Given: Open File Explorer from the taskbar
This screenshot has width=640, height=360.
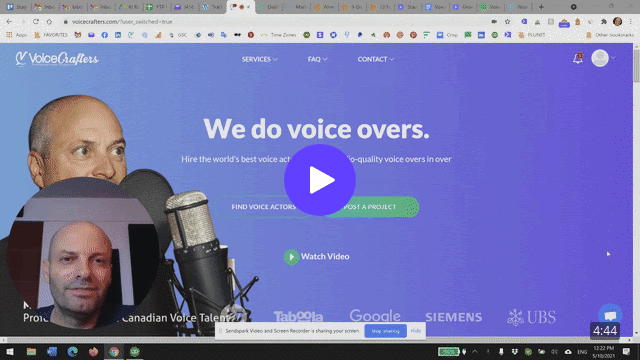Looking at the screenshot, I should pyautogui.click(x=31, y=351).
